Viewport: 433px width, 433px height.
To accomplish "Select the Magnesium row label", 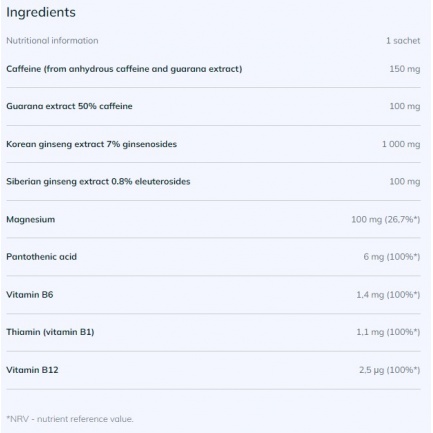I will pos(31,220).
